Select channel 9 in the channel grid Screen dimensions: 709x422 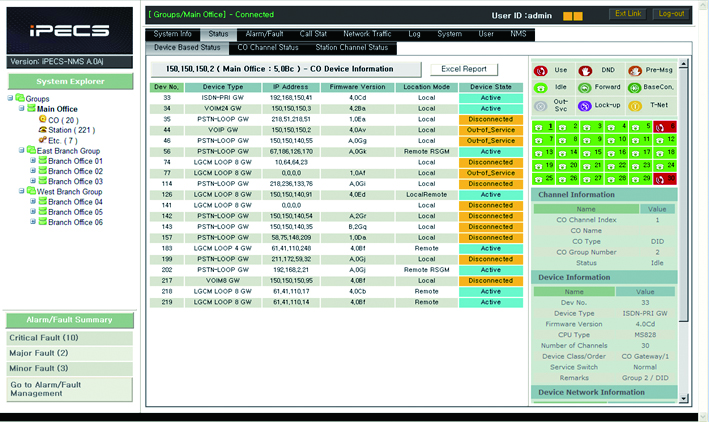pos(592,140)
